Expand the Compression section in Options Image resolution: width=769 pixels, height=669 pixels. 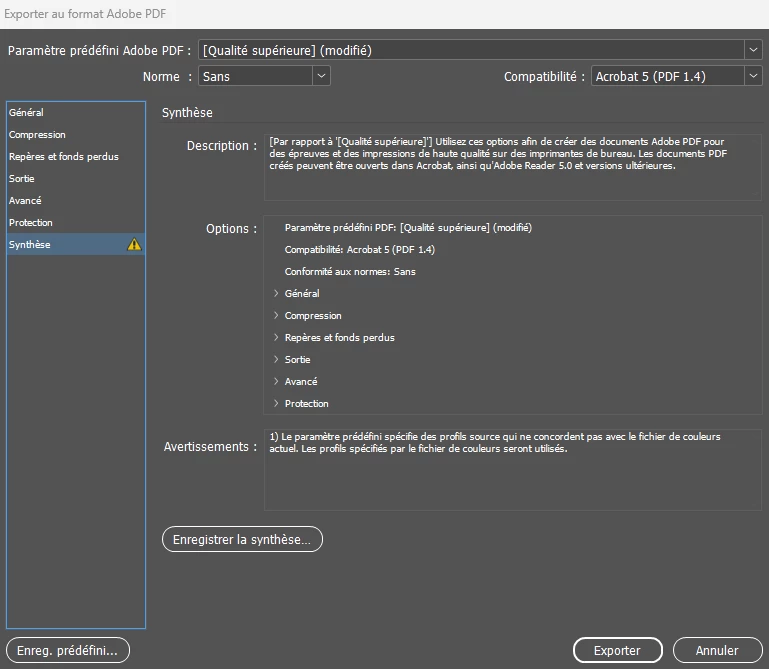[276, 315]
